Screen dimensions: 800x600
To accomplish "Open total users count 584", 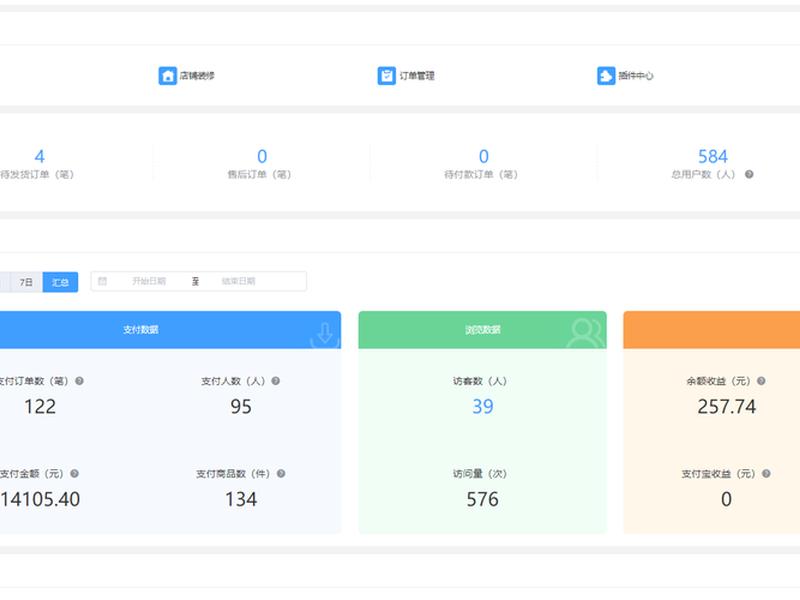I will pyautogui.click(x=713, y=156).
